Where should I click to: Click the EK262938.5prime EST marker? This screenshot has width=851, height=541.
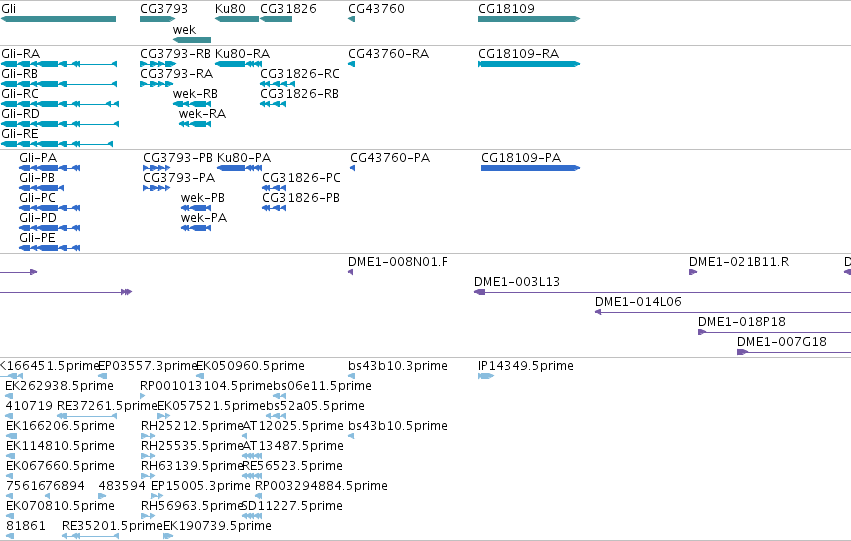click(9, 397)
